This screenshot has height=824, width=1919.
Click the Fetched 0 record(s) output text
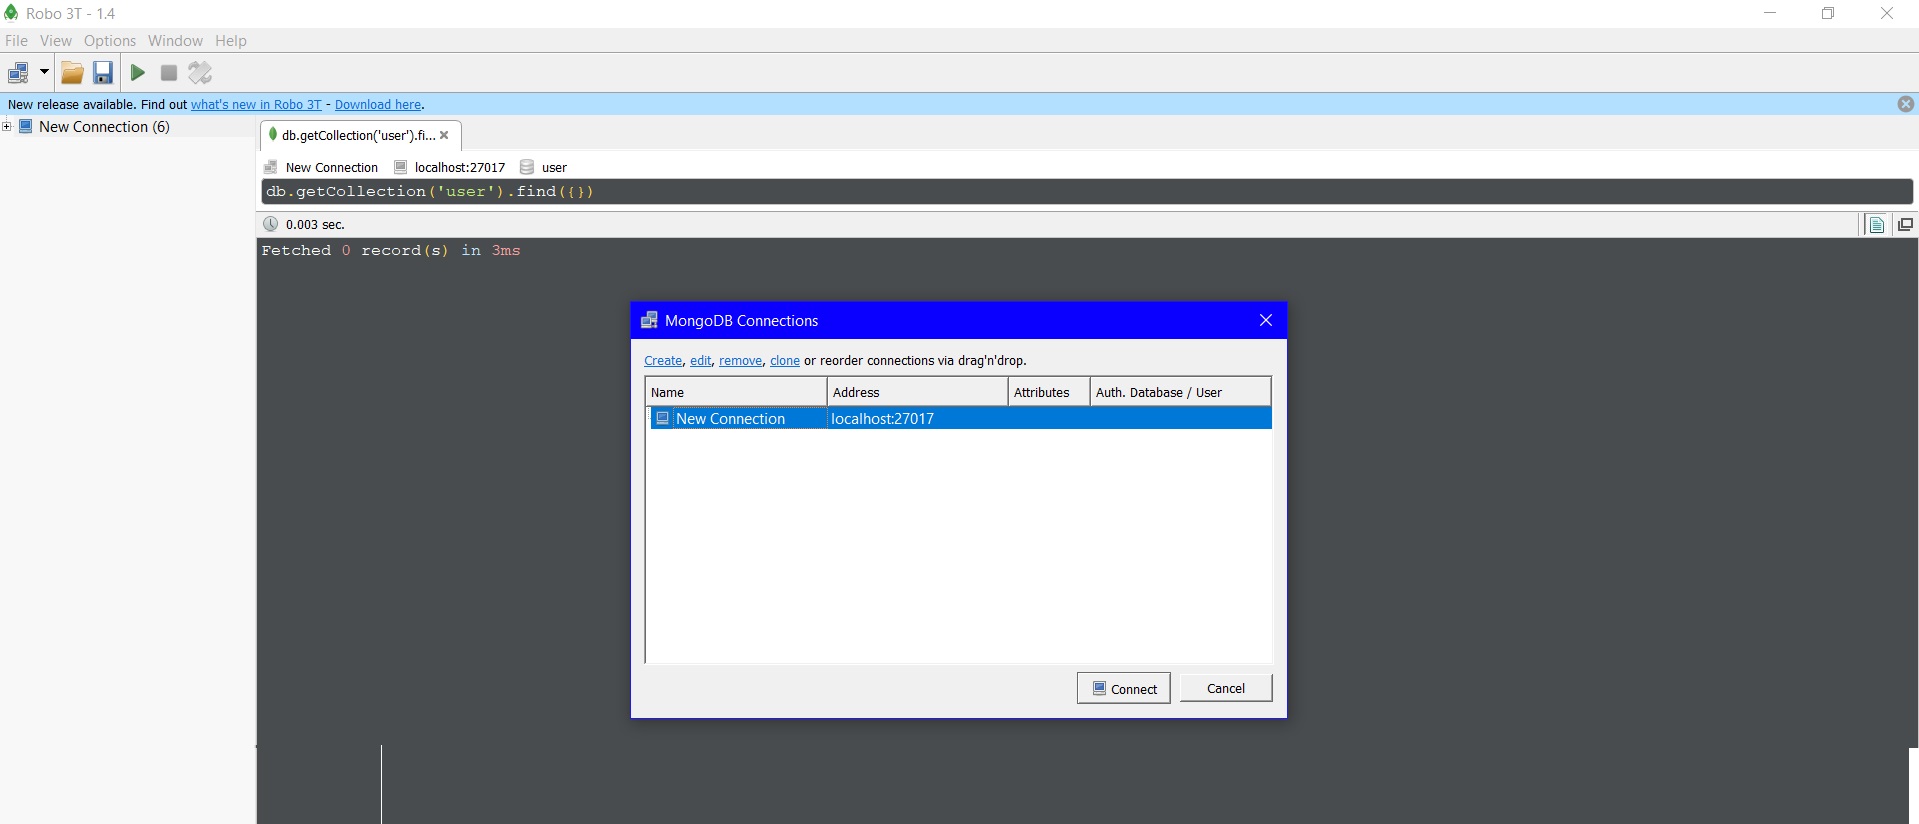pos(391,251)
